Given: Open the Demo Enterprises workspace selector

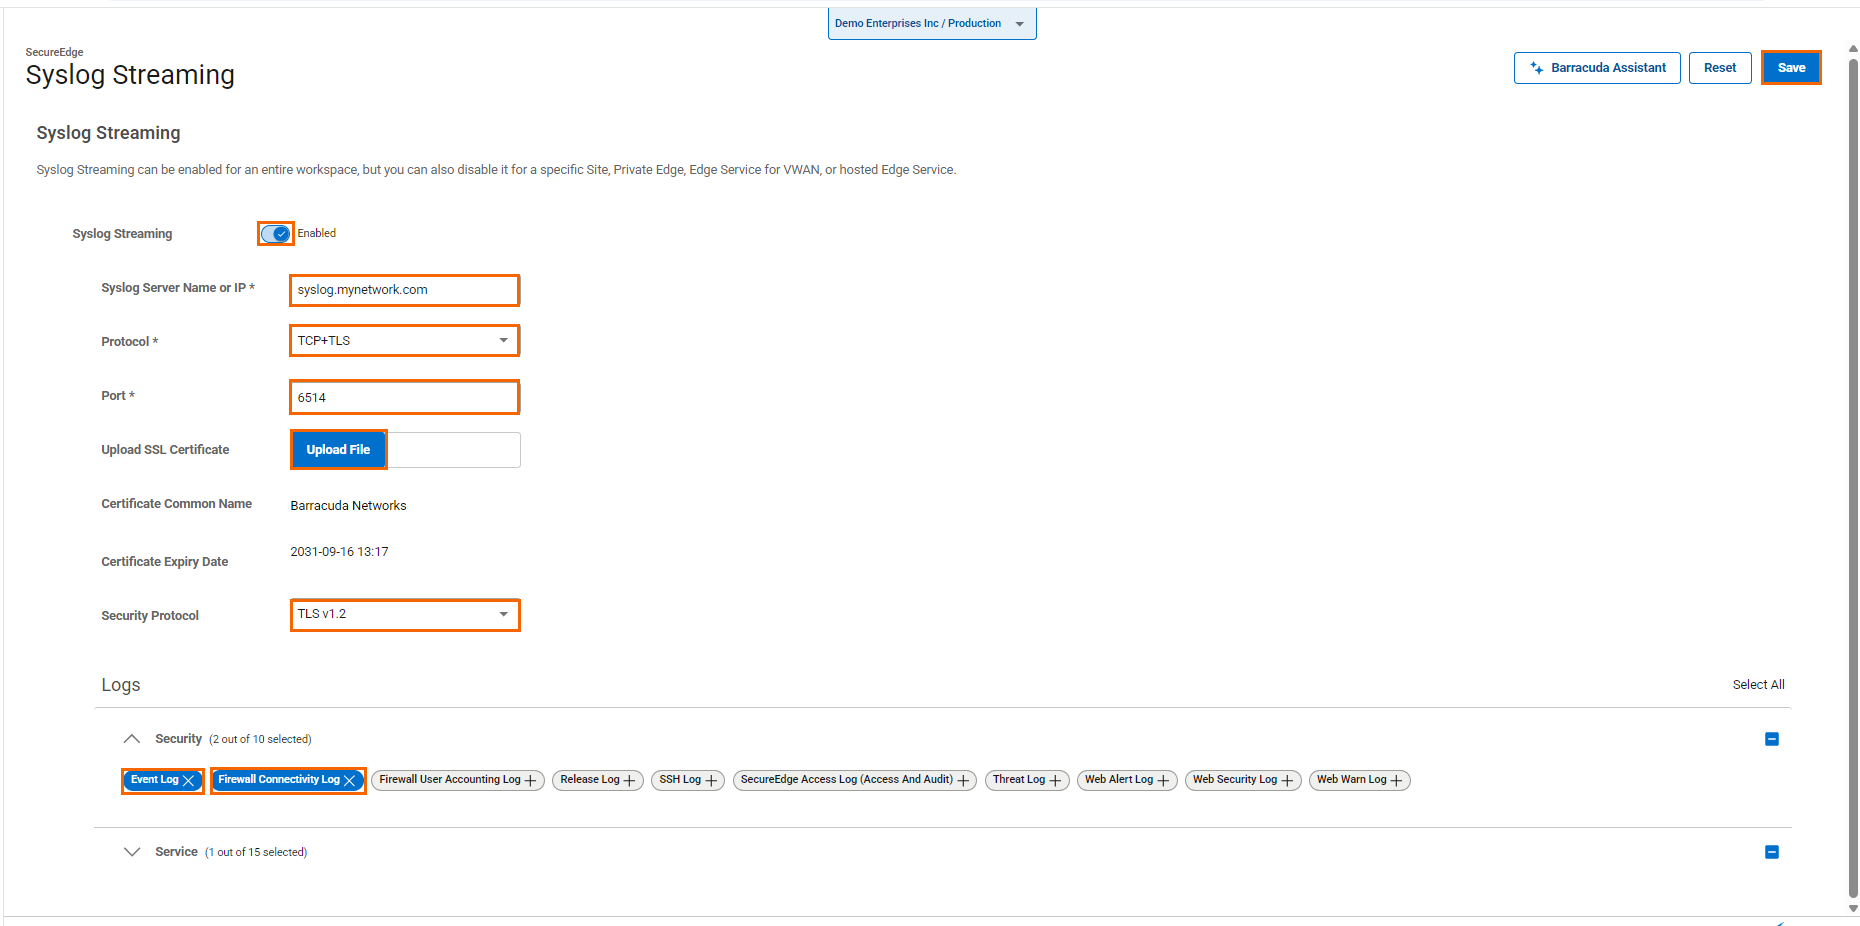Looking at the screenshot, I should (930, 23).
